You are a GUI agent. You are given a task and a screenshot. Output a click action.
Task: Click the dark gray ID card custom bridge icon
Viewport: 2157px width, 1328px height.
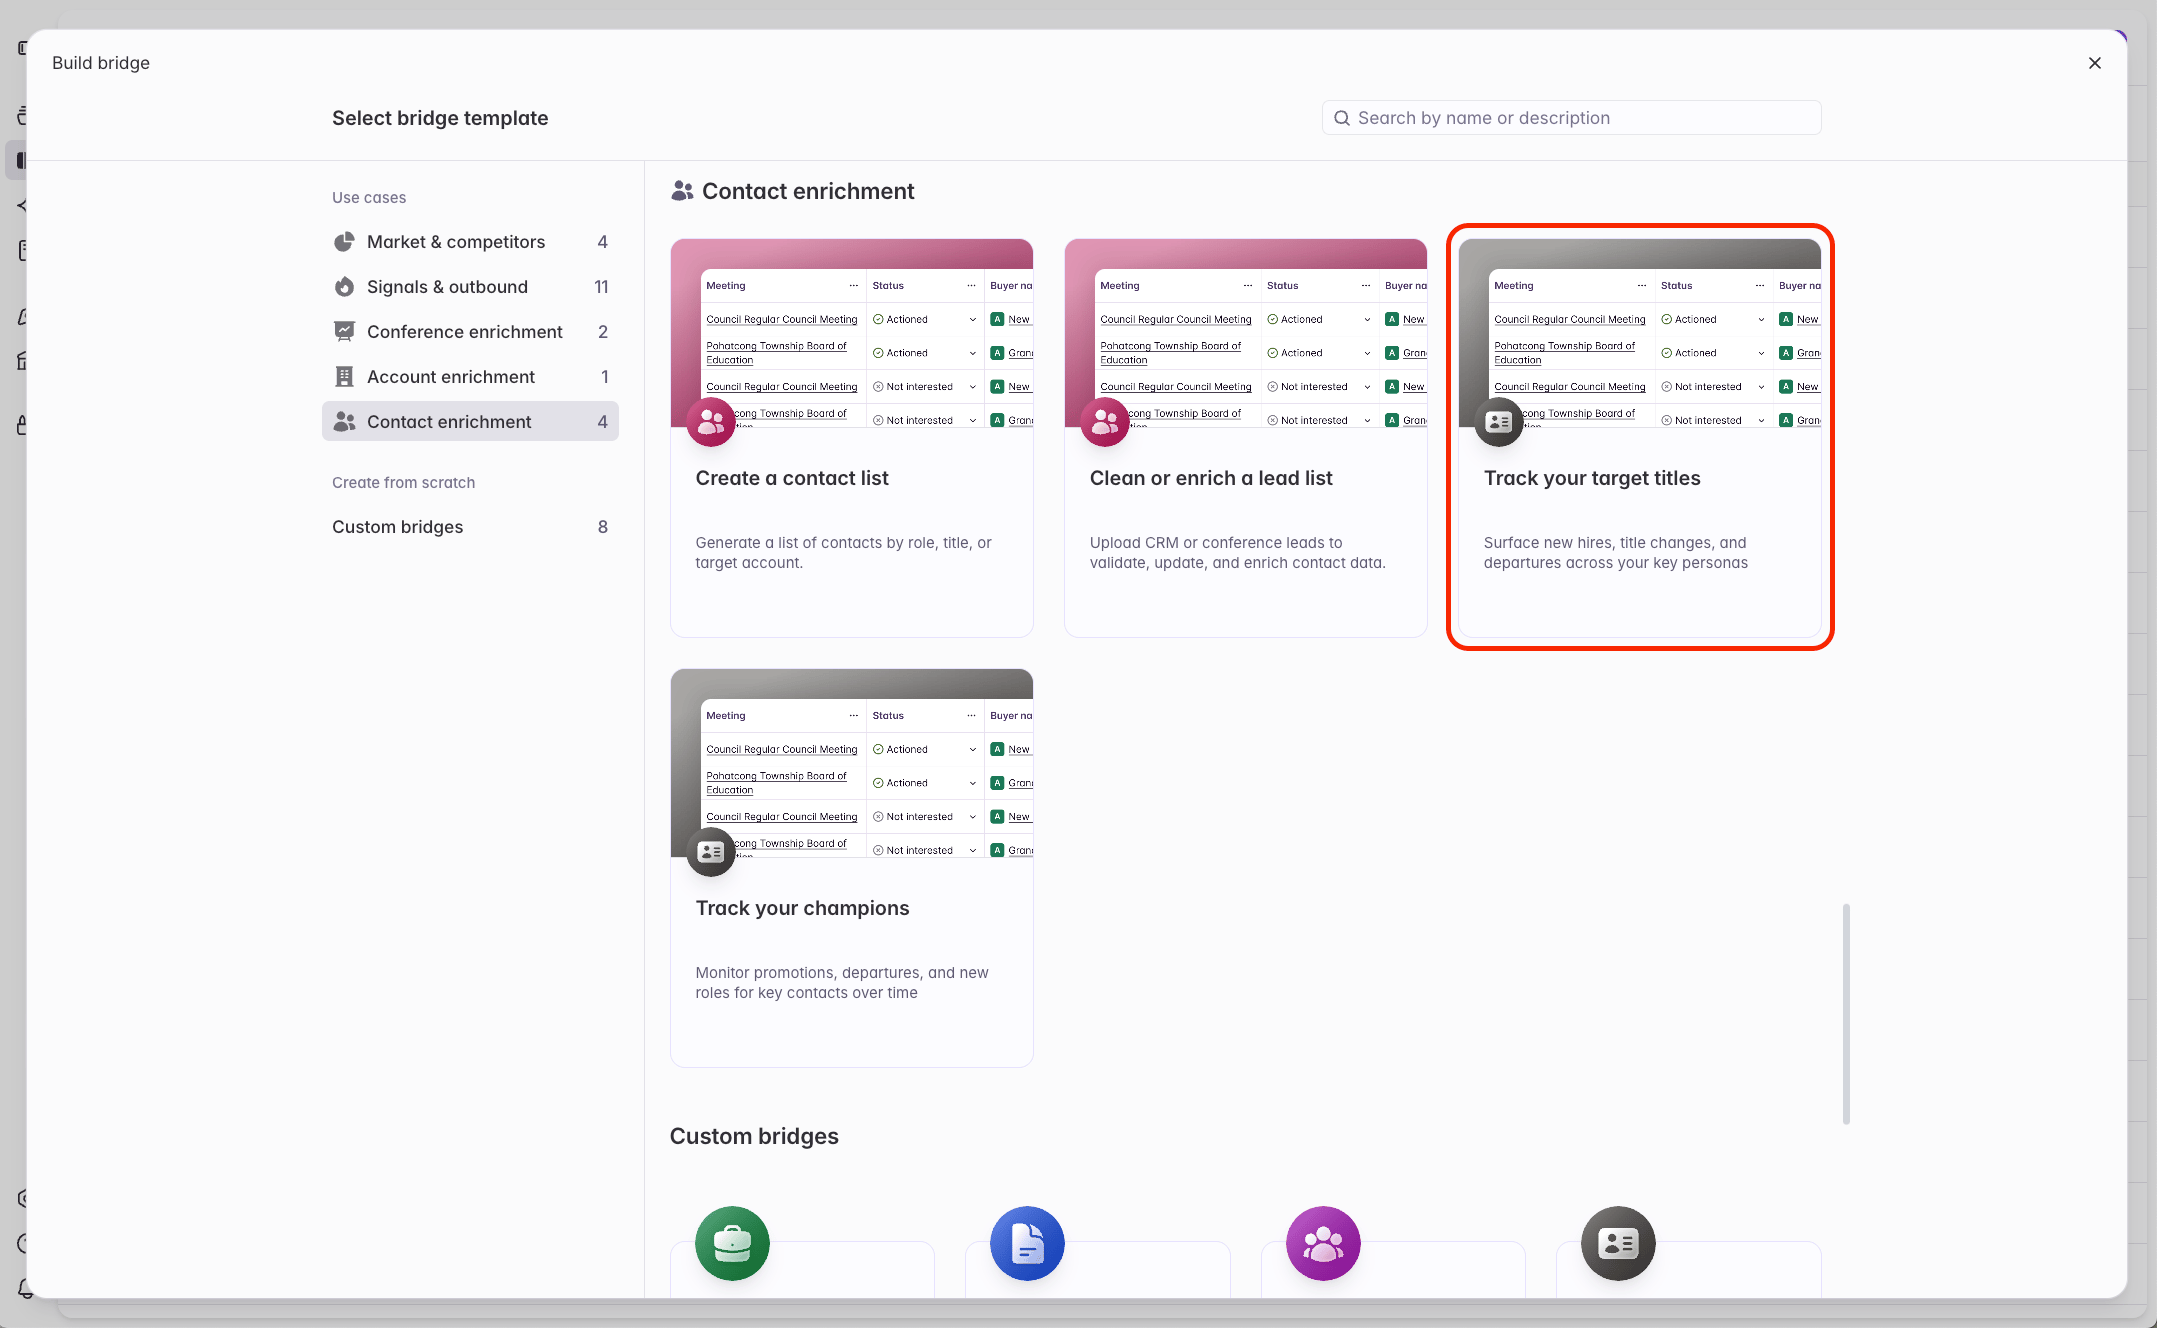pyautogui.click(x=1618, y=1244)
